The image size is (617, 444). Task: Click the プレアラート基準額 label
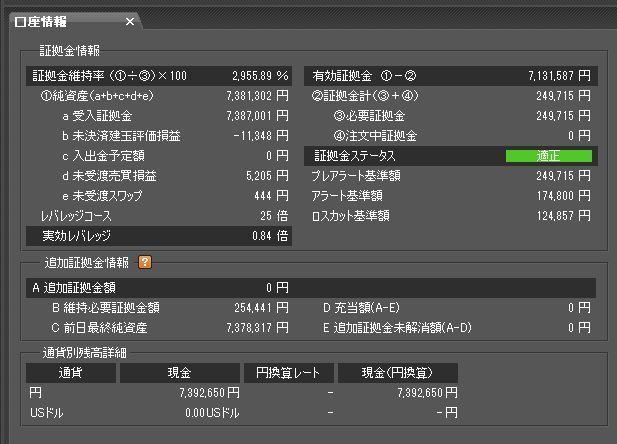[357, 176]
